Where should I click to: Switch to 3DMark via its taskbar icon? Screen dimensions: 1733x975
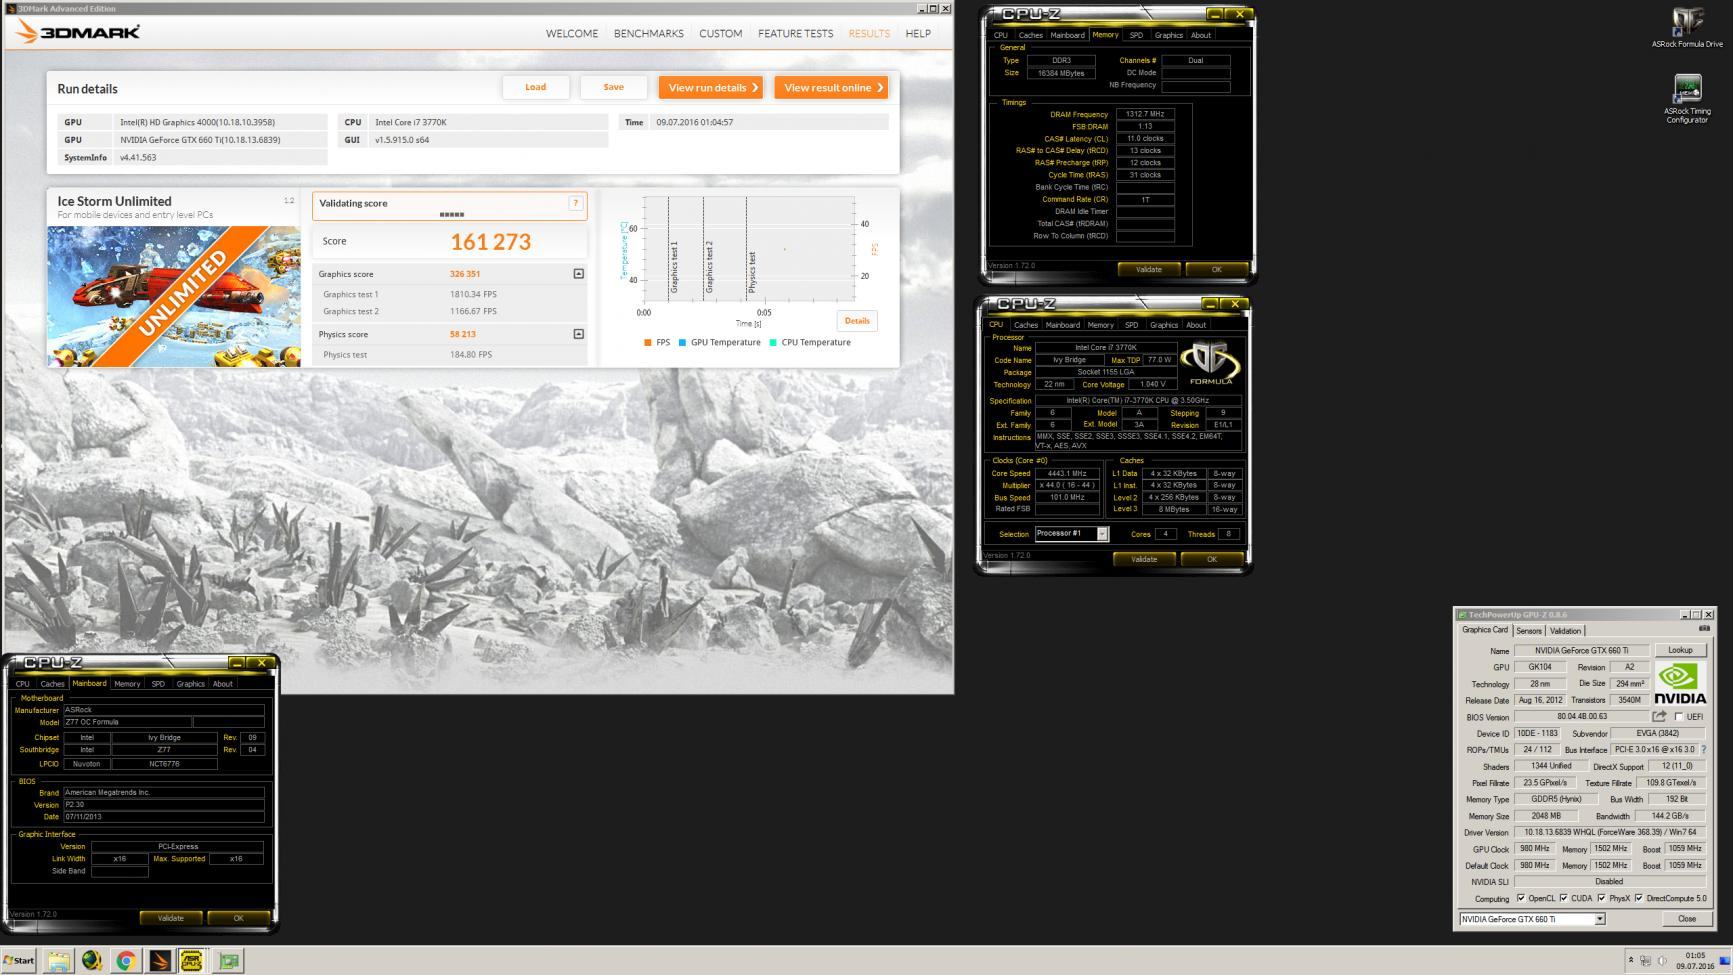[x=160, y=961]
